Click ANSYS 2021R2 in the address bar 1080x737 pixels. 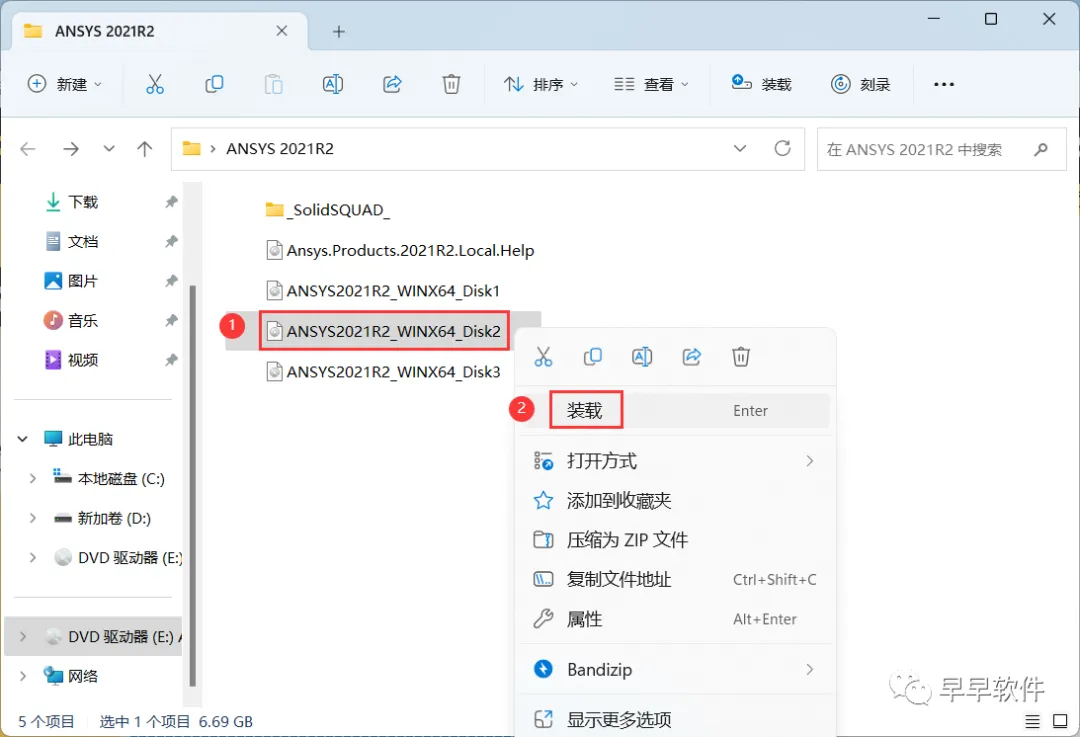click(280, 149)
